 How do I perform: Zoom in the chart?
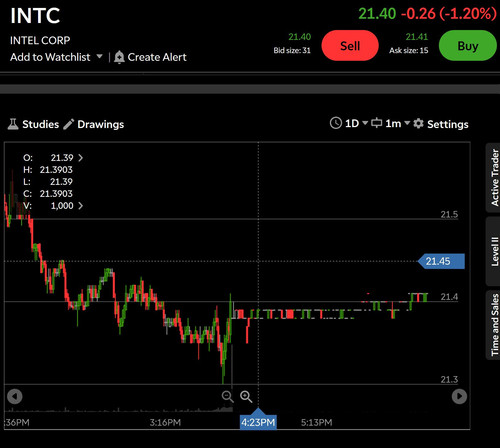tap(246, 396)
